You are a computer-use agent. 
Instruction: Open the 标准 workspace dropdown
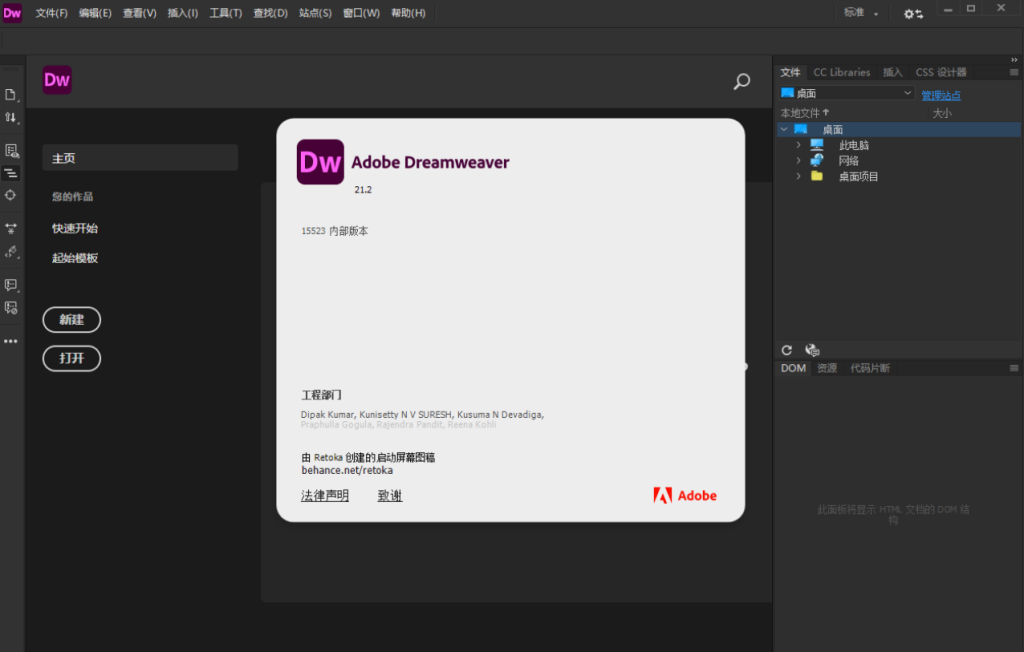click(860, 13)
